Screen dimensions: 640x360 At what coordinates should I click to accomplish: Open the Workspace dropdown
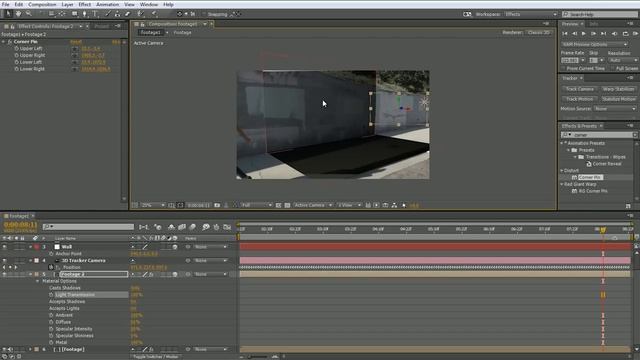pyautogui.click(x=531, y=14)
